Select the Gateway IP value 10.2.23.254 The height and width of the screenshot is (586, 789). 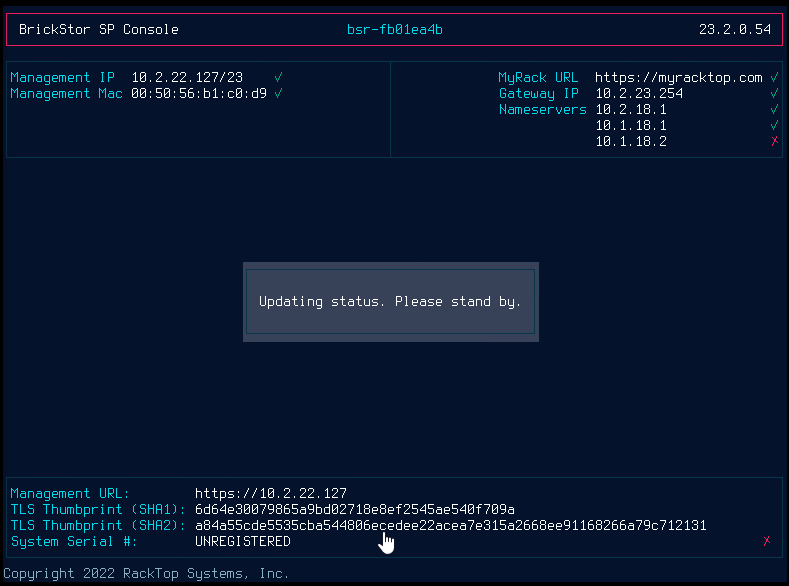(x=639, y=93)
